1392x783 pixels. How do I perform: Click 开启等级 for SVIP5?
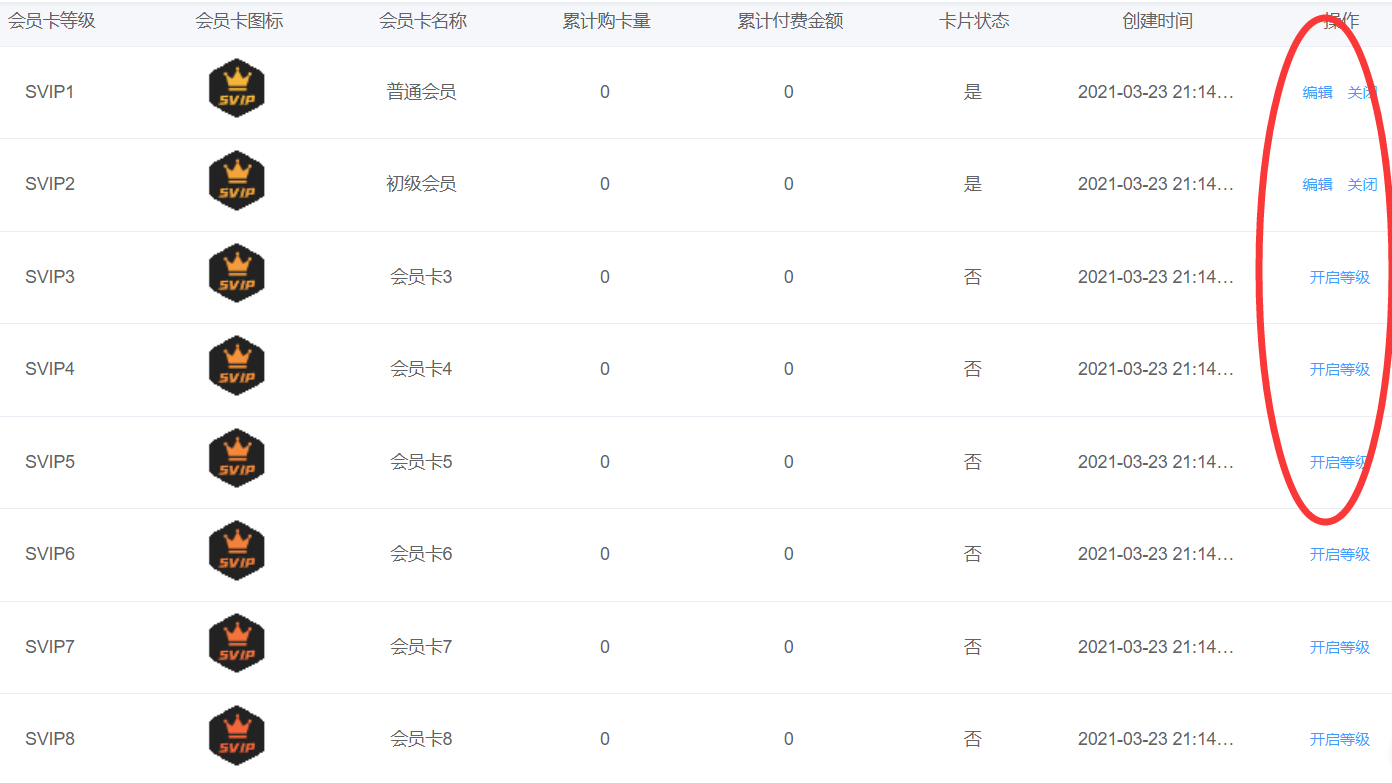(1340, 462)
